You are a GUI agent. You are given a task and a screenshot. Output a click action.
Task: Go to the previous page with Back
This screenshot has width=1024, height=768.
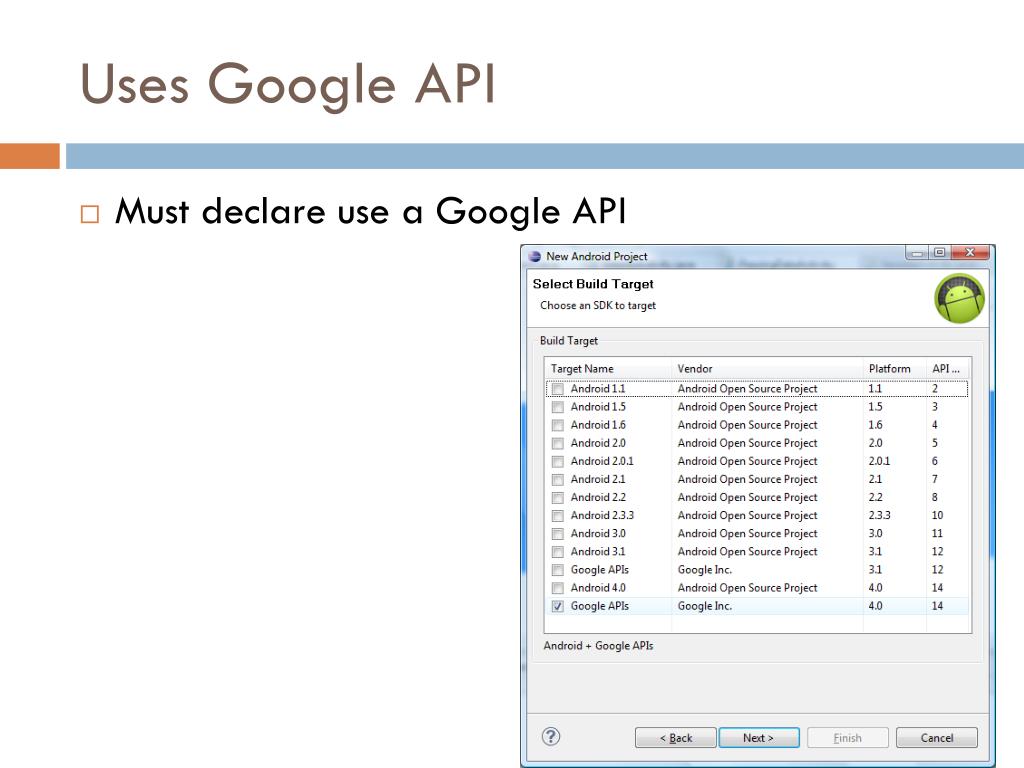tap(676, 738)
